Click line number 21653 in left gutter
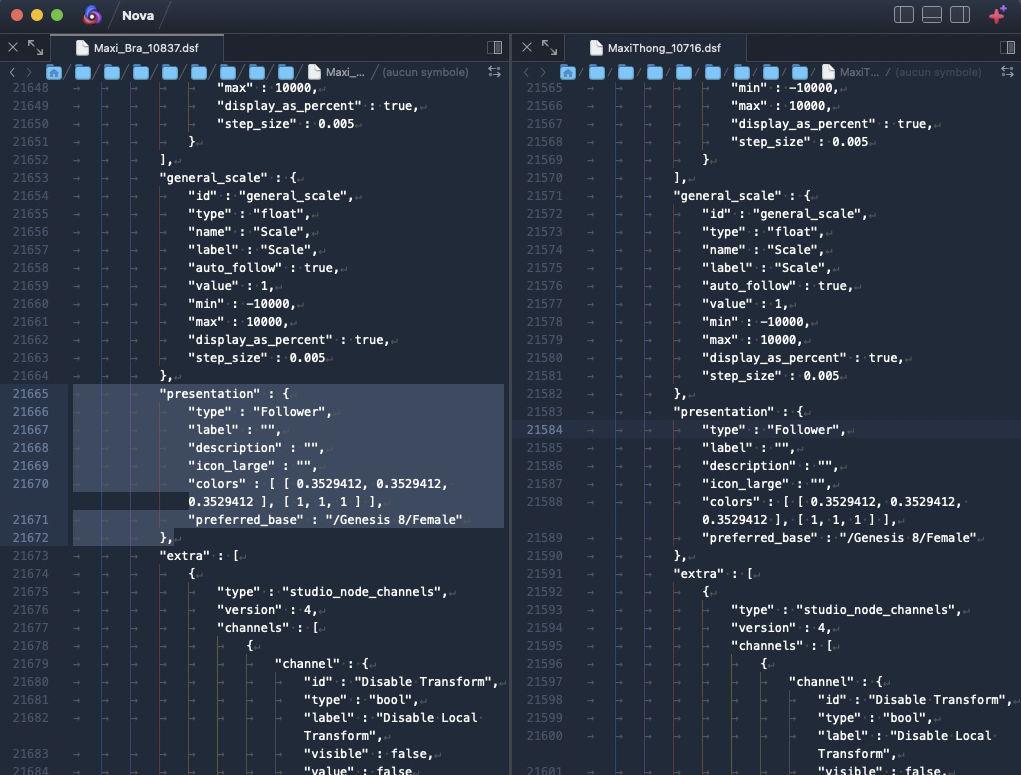The height and width of the screenshot is (775, 1021). [x=30, y=177]
